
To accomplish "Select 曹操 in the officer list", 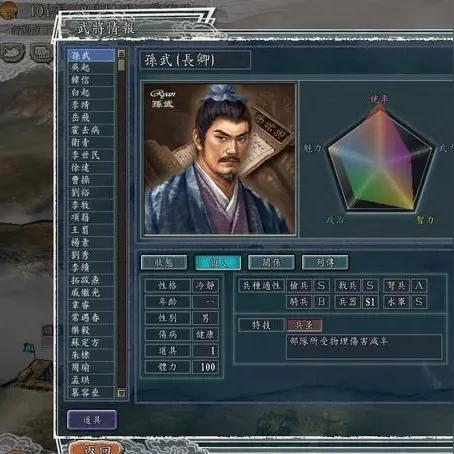I will coord(91,180).
